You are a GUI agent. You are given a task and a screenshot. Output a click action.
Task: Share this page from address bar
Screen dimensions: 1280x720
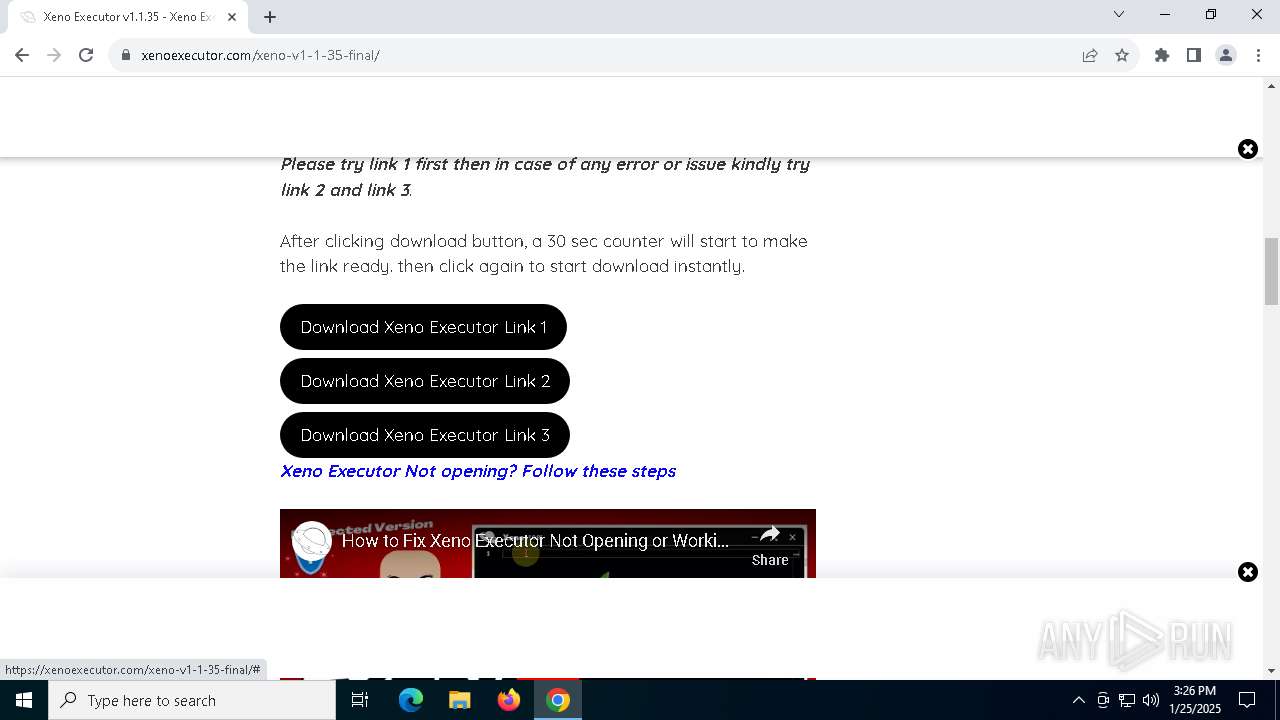[1090, 55]
